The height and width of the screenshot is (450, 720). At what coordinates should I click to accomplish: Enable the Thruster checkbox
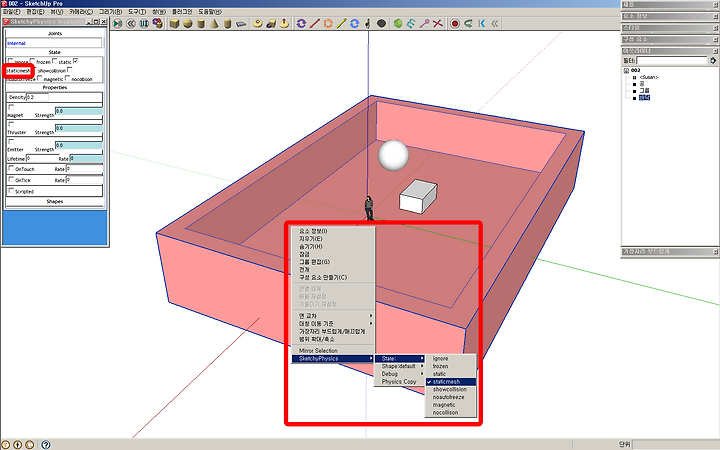[x=11, y=124]
